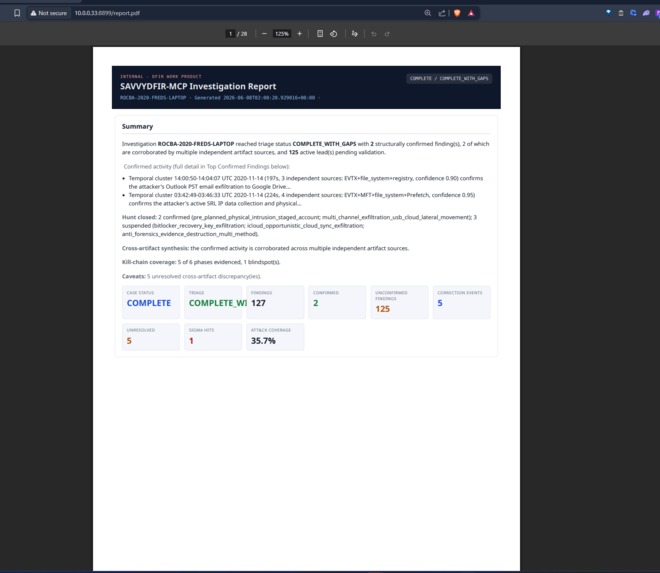The width and height of the screenshot is (660, 573).
Task: Click Correction Events 5 card
Action: click(462, 302)
